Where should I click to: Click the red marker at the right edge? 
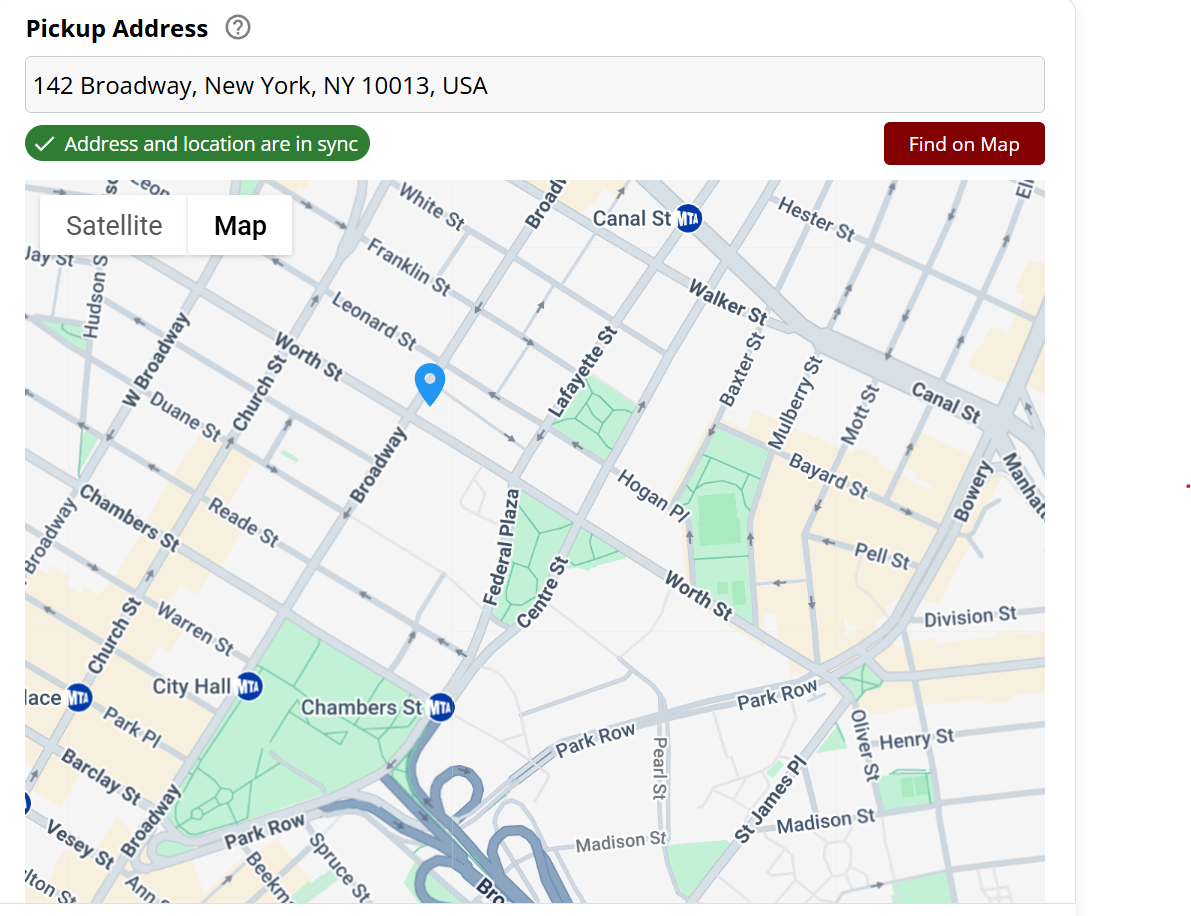[x=1187, y=487]
